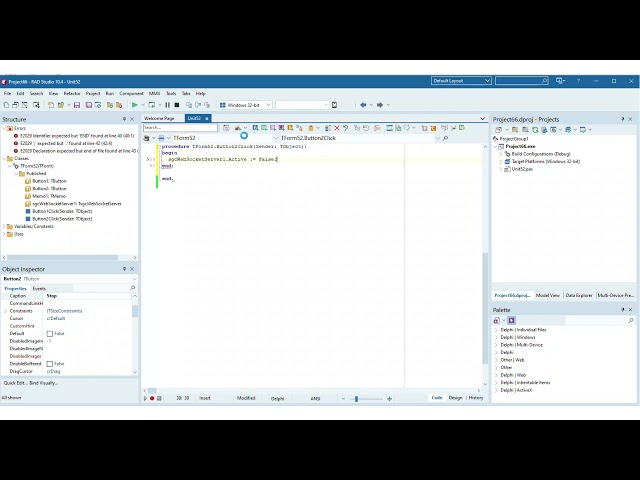Open the Model View tab
Screen dimensions: 640x480
coord(547,295)
